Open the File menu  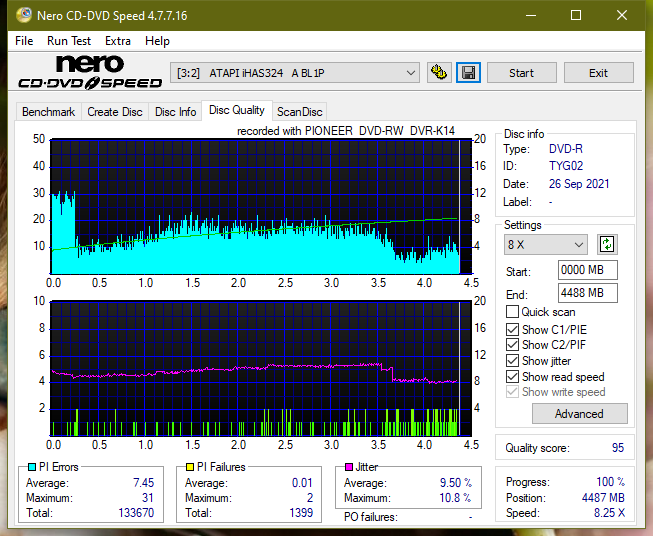24,41
